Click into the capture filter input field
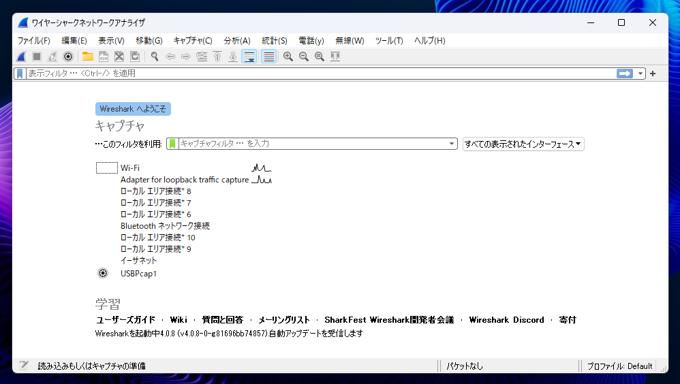This screenshot has height=384, width=680. pyautogui.click(x=312, y=144)
